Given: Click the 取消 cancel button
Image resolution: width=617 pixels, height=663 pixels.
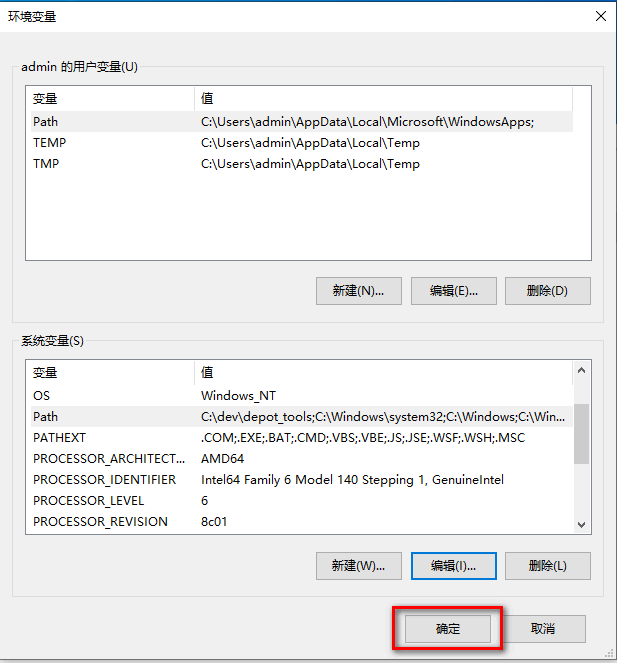Looking at the screenshot, I should (543, 629).
